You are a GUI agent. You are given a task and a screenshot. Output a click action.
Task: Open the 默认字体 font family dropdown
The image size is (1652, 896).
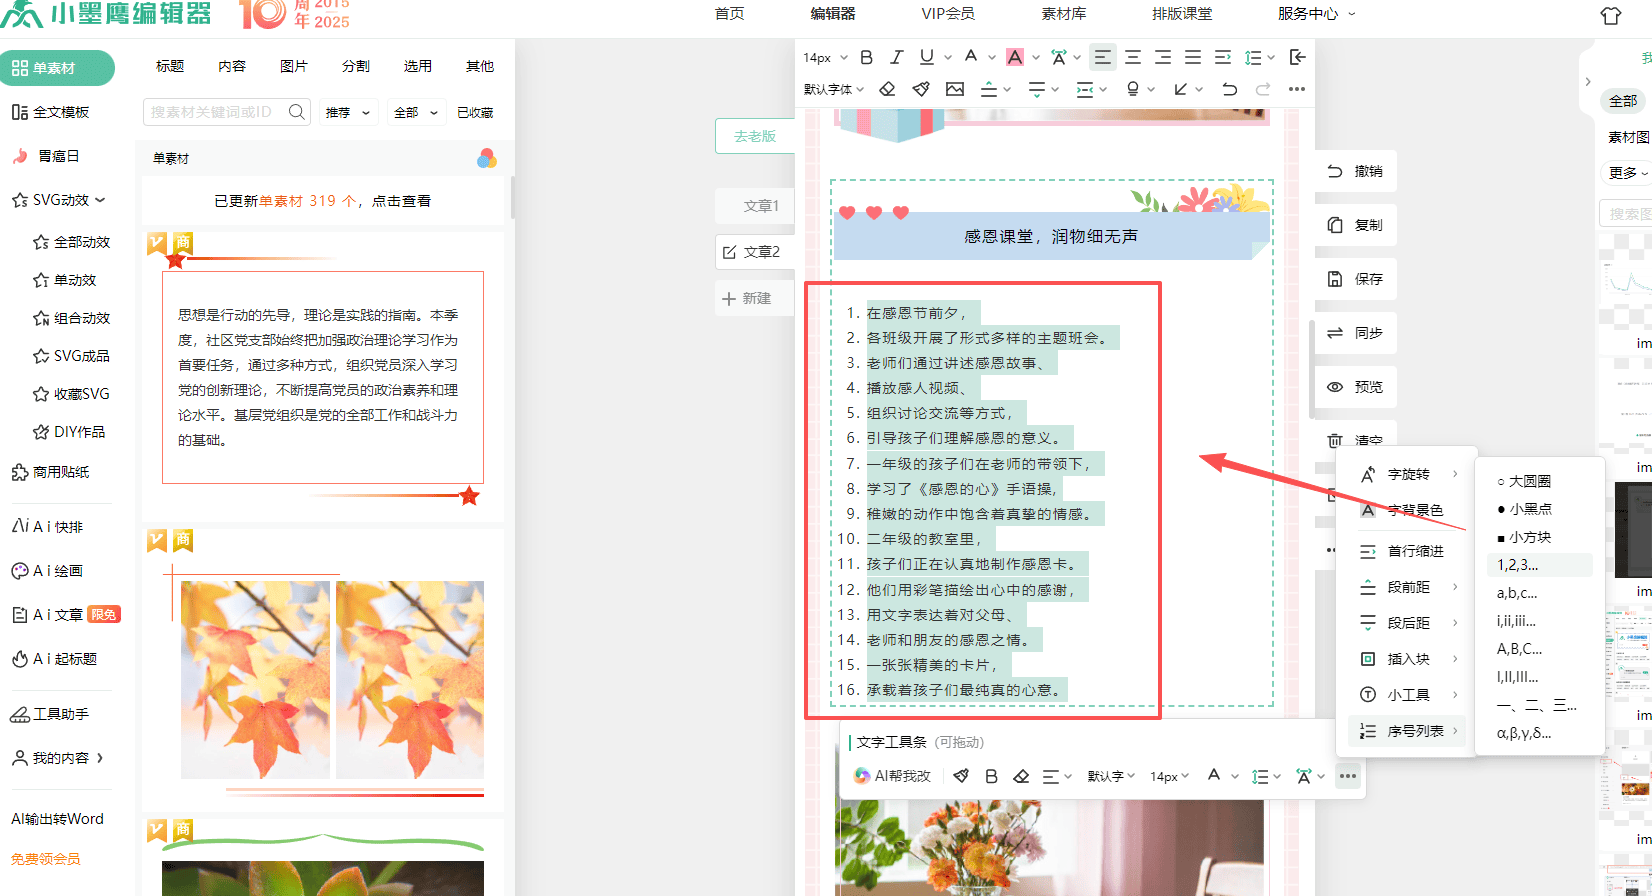pyautogui.click(x=833, y=89)
